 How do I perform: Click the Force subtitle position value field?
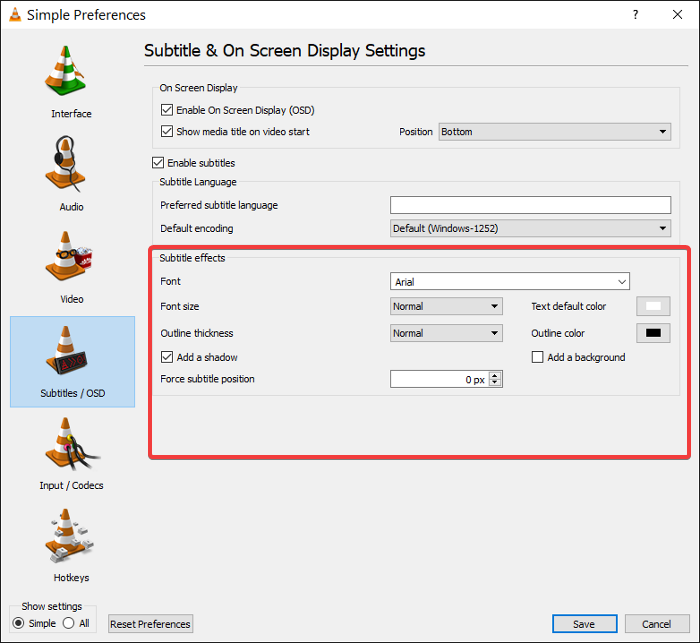(439, 379)
